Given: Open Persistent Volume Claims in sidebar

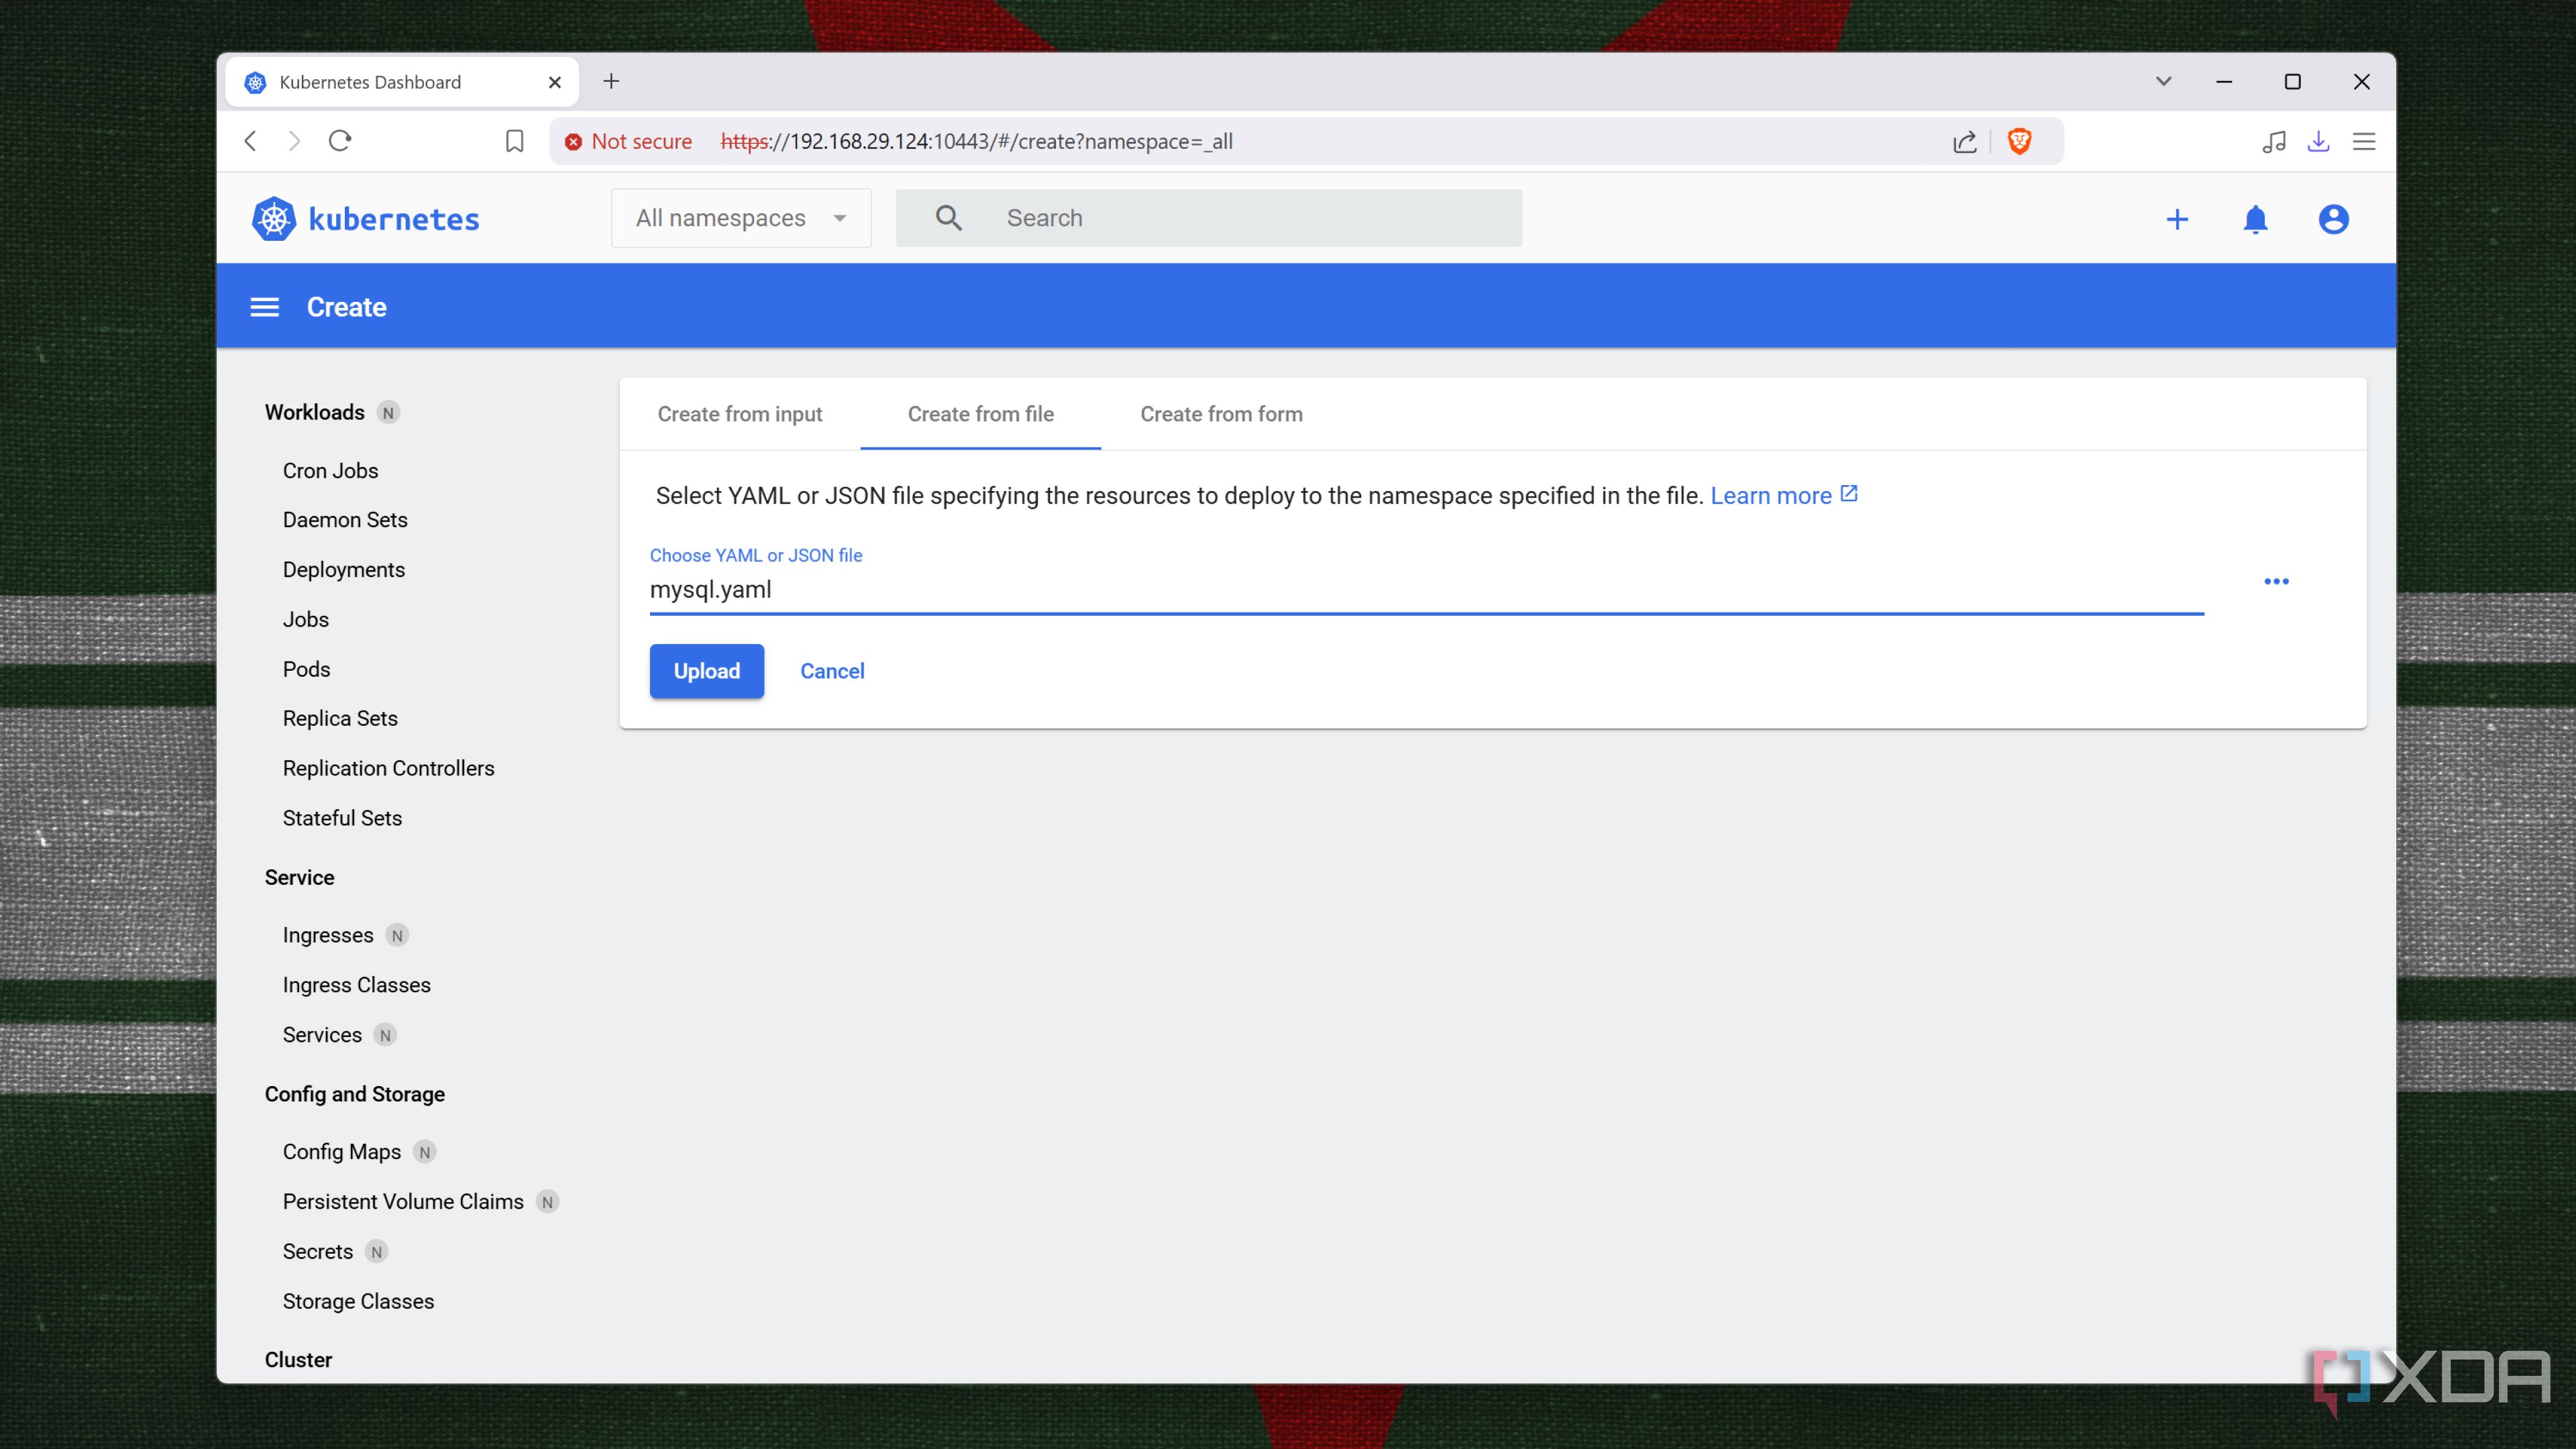Looking at the screenshot, I should coord(403,1202).
